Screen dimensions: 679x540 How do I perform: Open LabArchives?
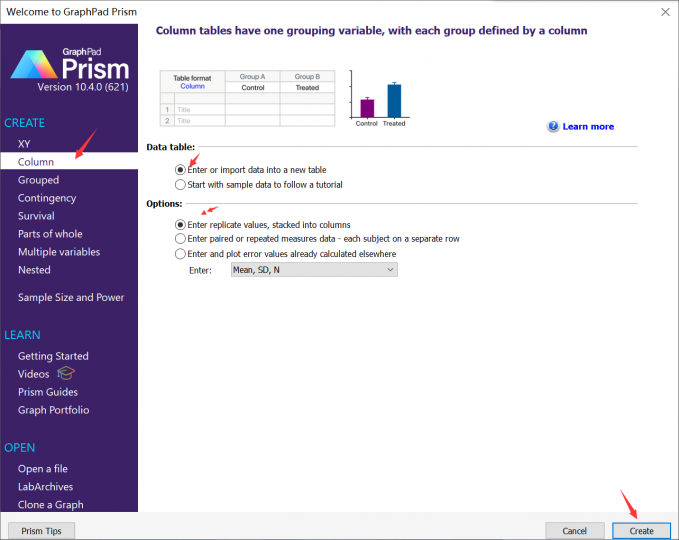[45, 487]
